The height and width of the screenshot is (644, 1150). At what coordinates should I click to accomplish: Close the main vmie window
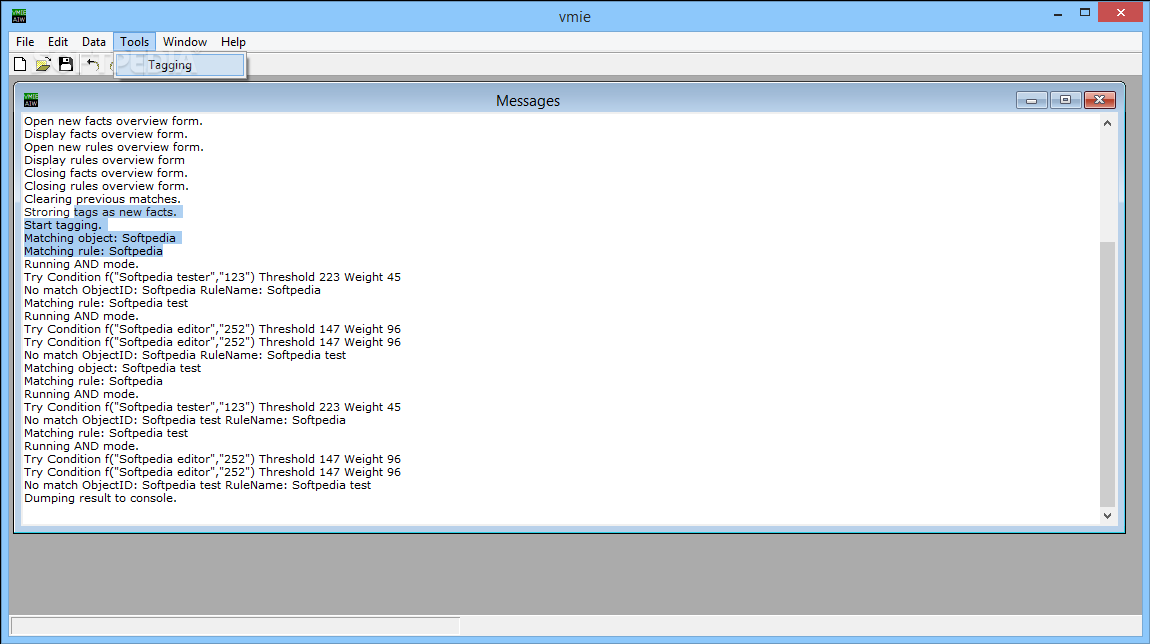click(1121, 12)
